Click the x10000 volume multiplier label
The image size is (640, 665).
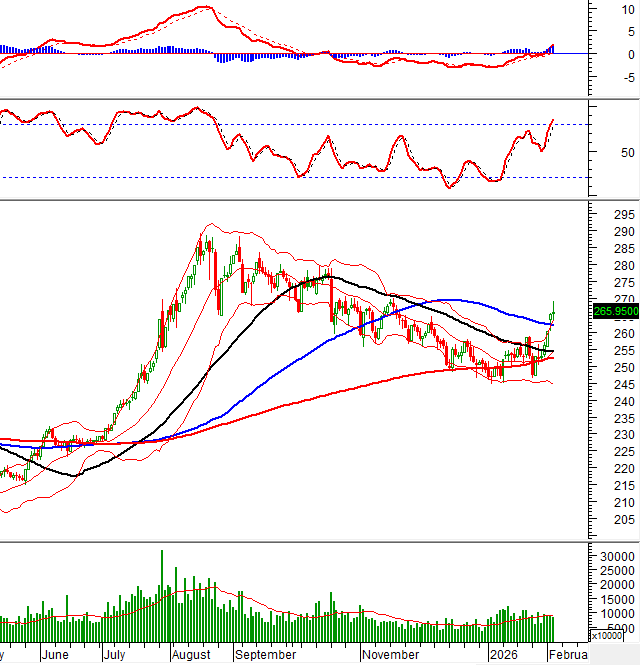(x=609, y=636)
